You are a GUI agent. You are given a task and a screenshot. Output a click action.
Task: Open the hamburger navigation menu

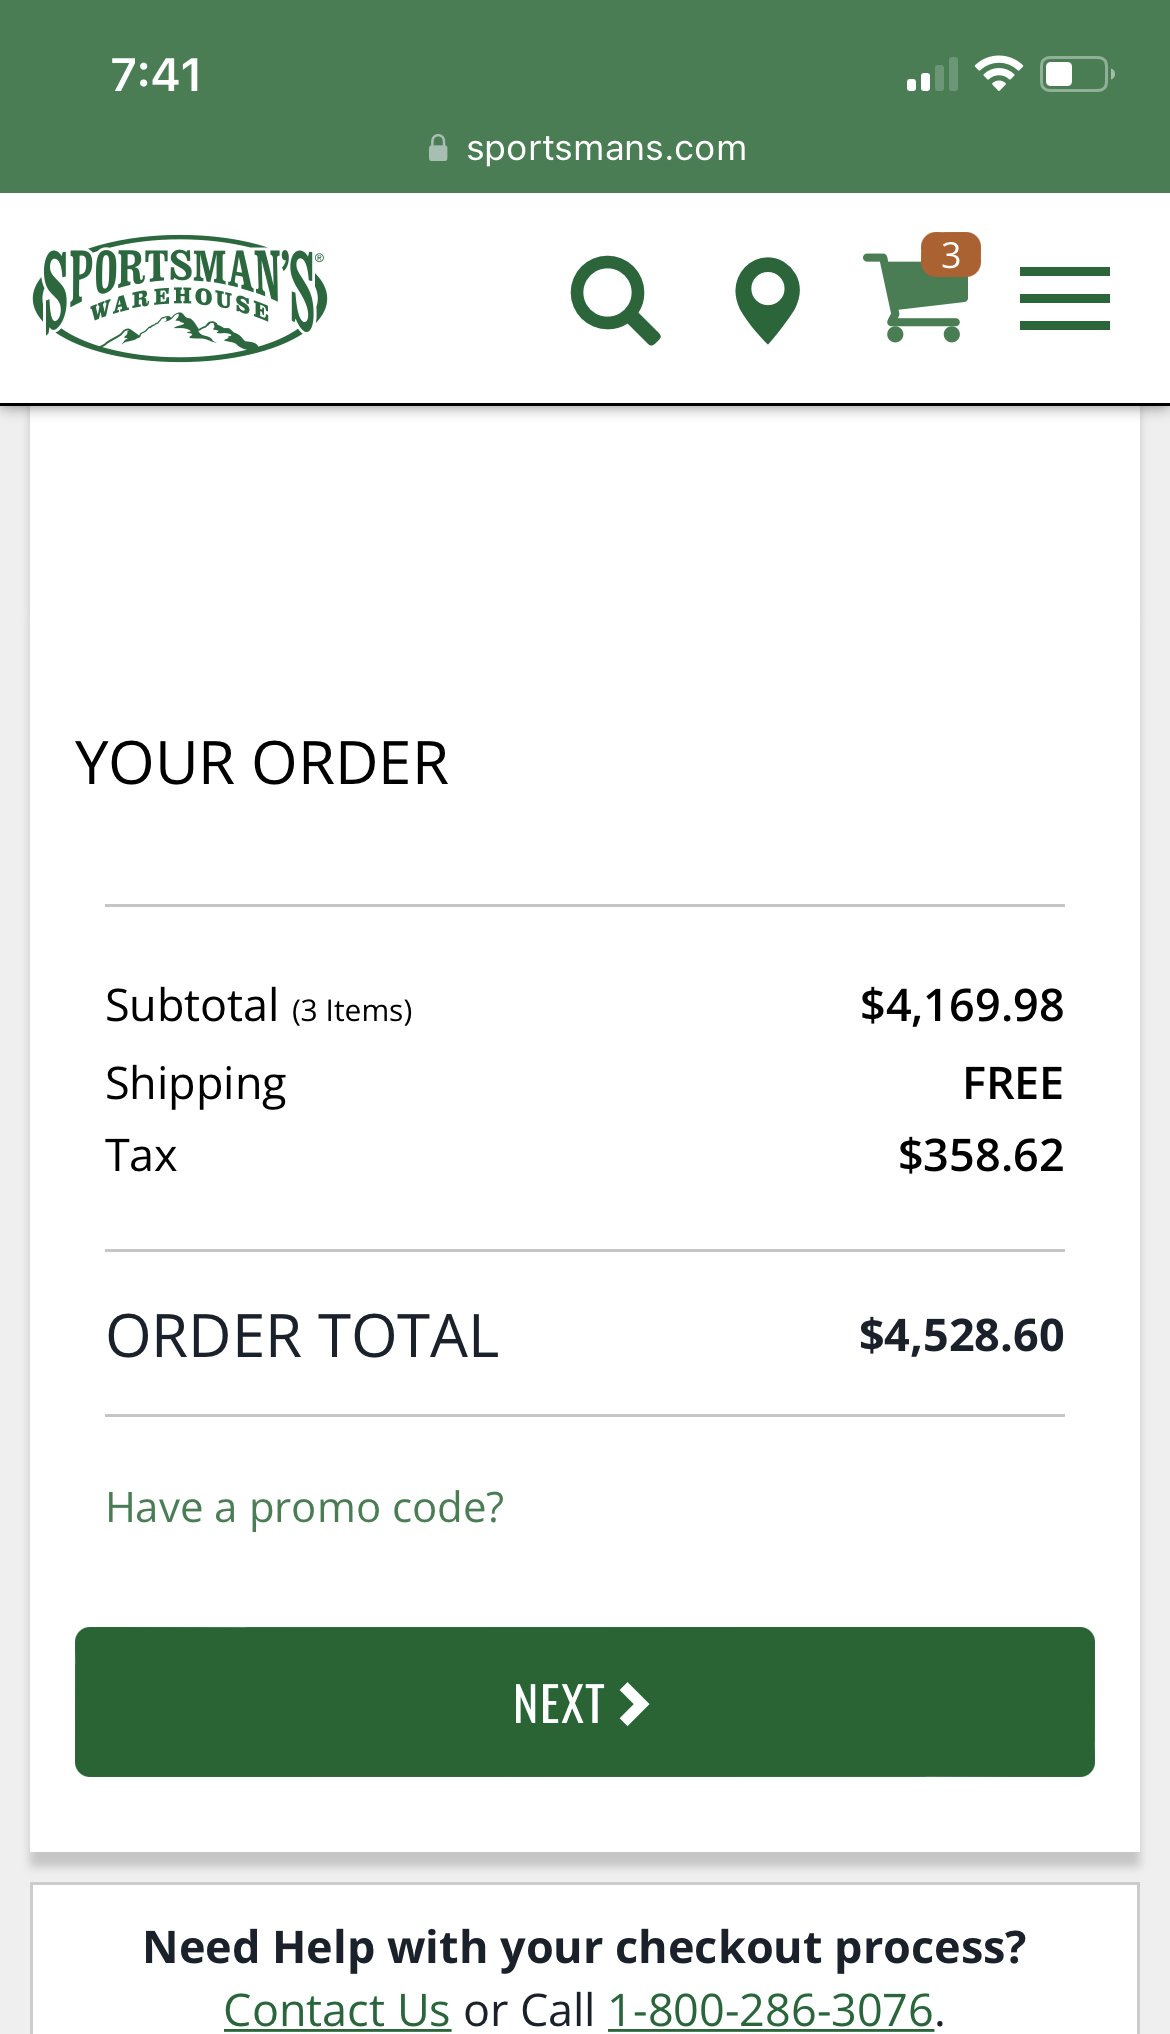tap(1064, 298)
